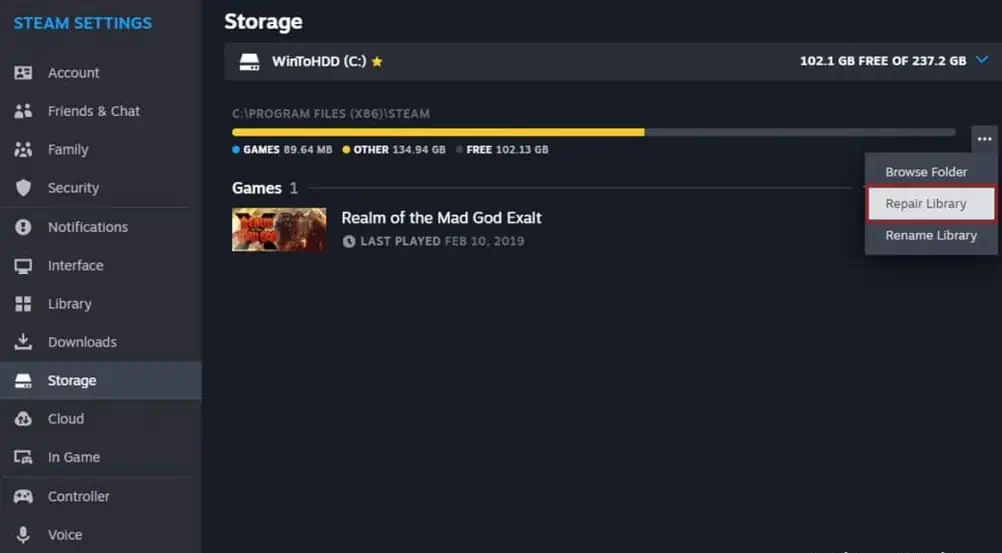Click the Voice microphone icon
1002x553 pixels.
(x=23, y=535)
